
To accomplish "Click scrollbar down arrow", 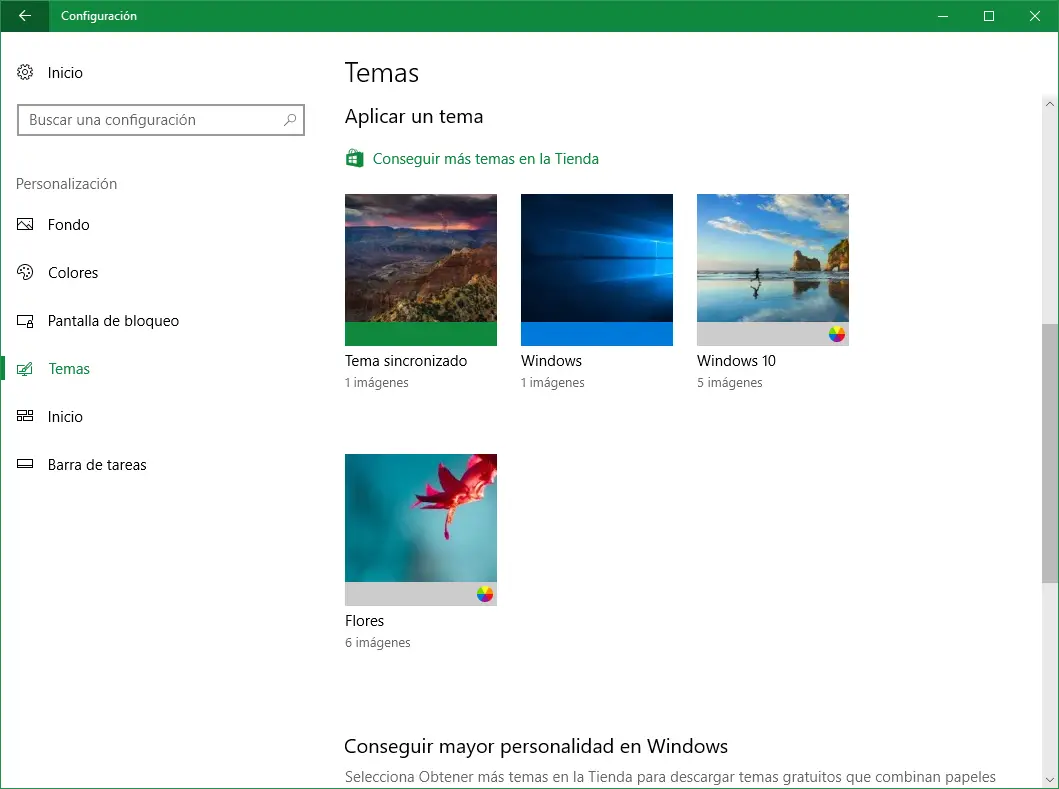I will pos(1050,780).
